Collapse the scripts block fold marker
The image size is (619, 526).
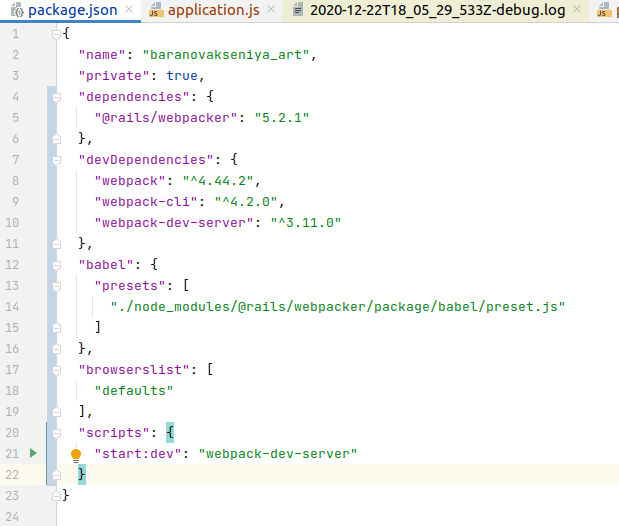pos(56,433)
